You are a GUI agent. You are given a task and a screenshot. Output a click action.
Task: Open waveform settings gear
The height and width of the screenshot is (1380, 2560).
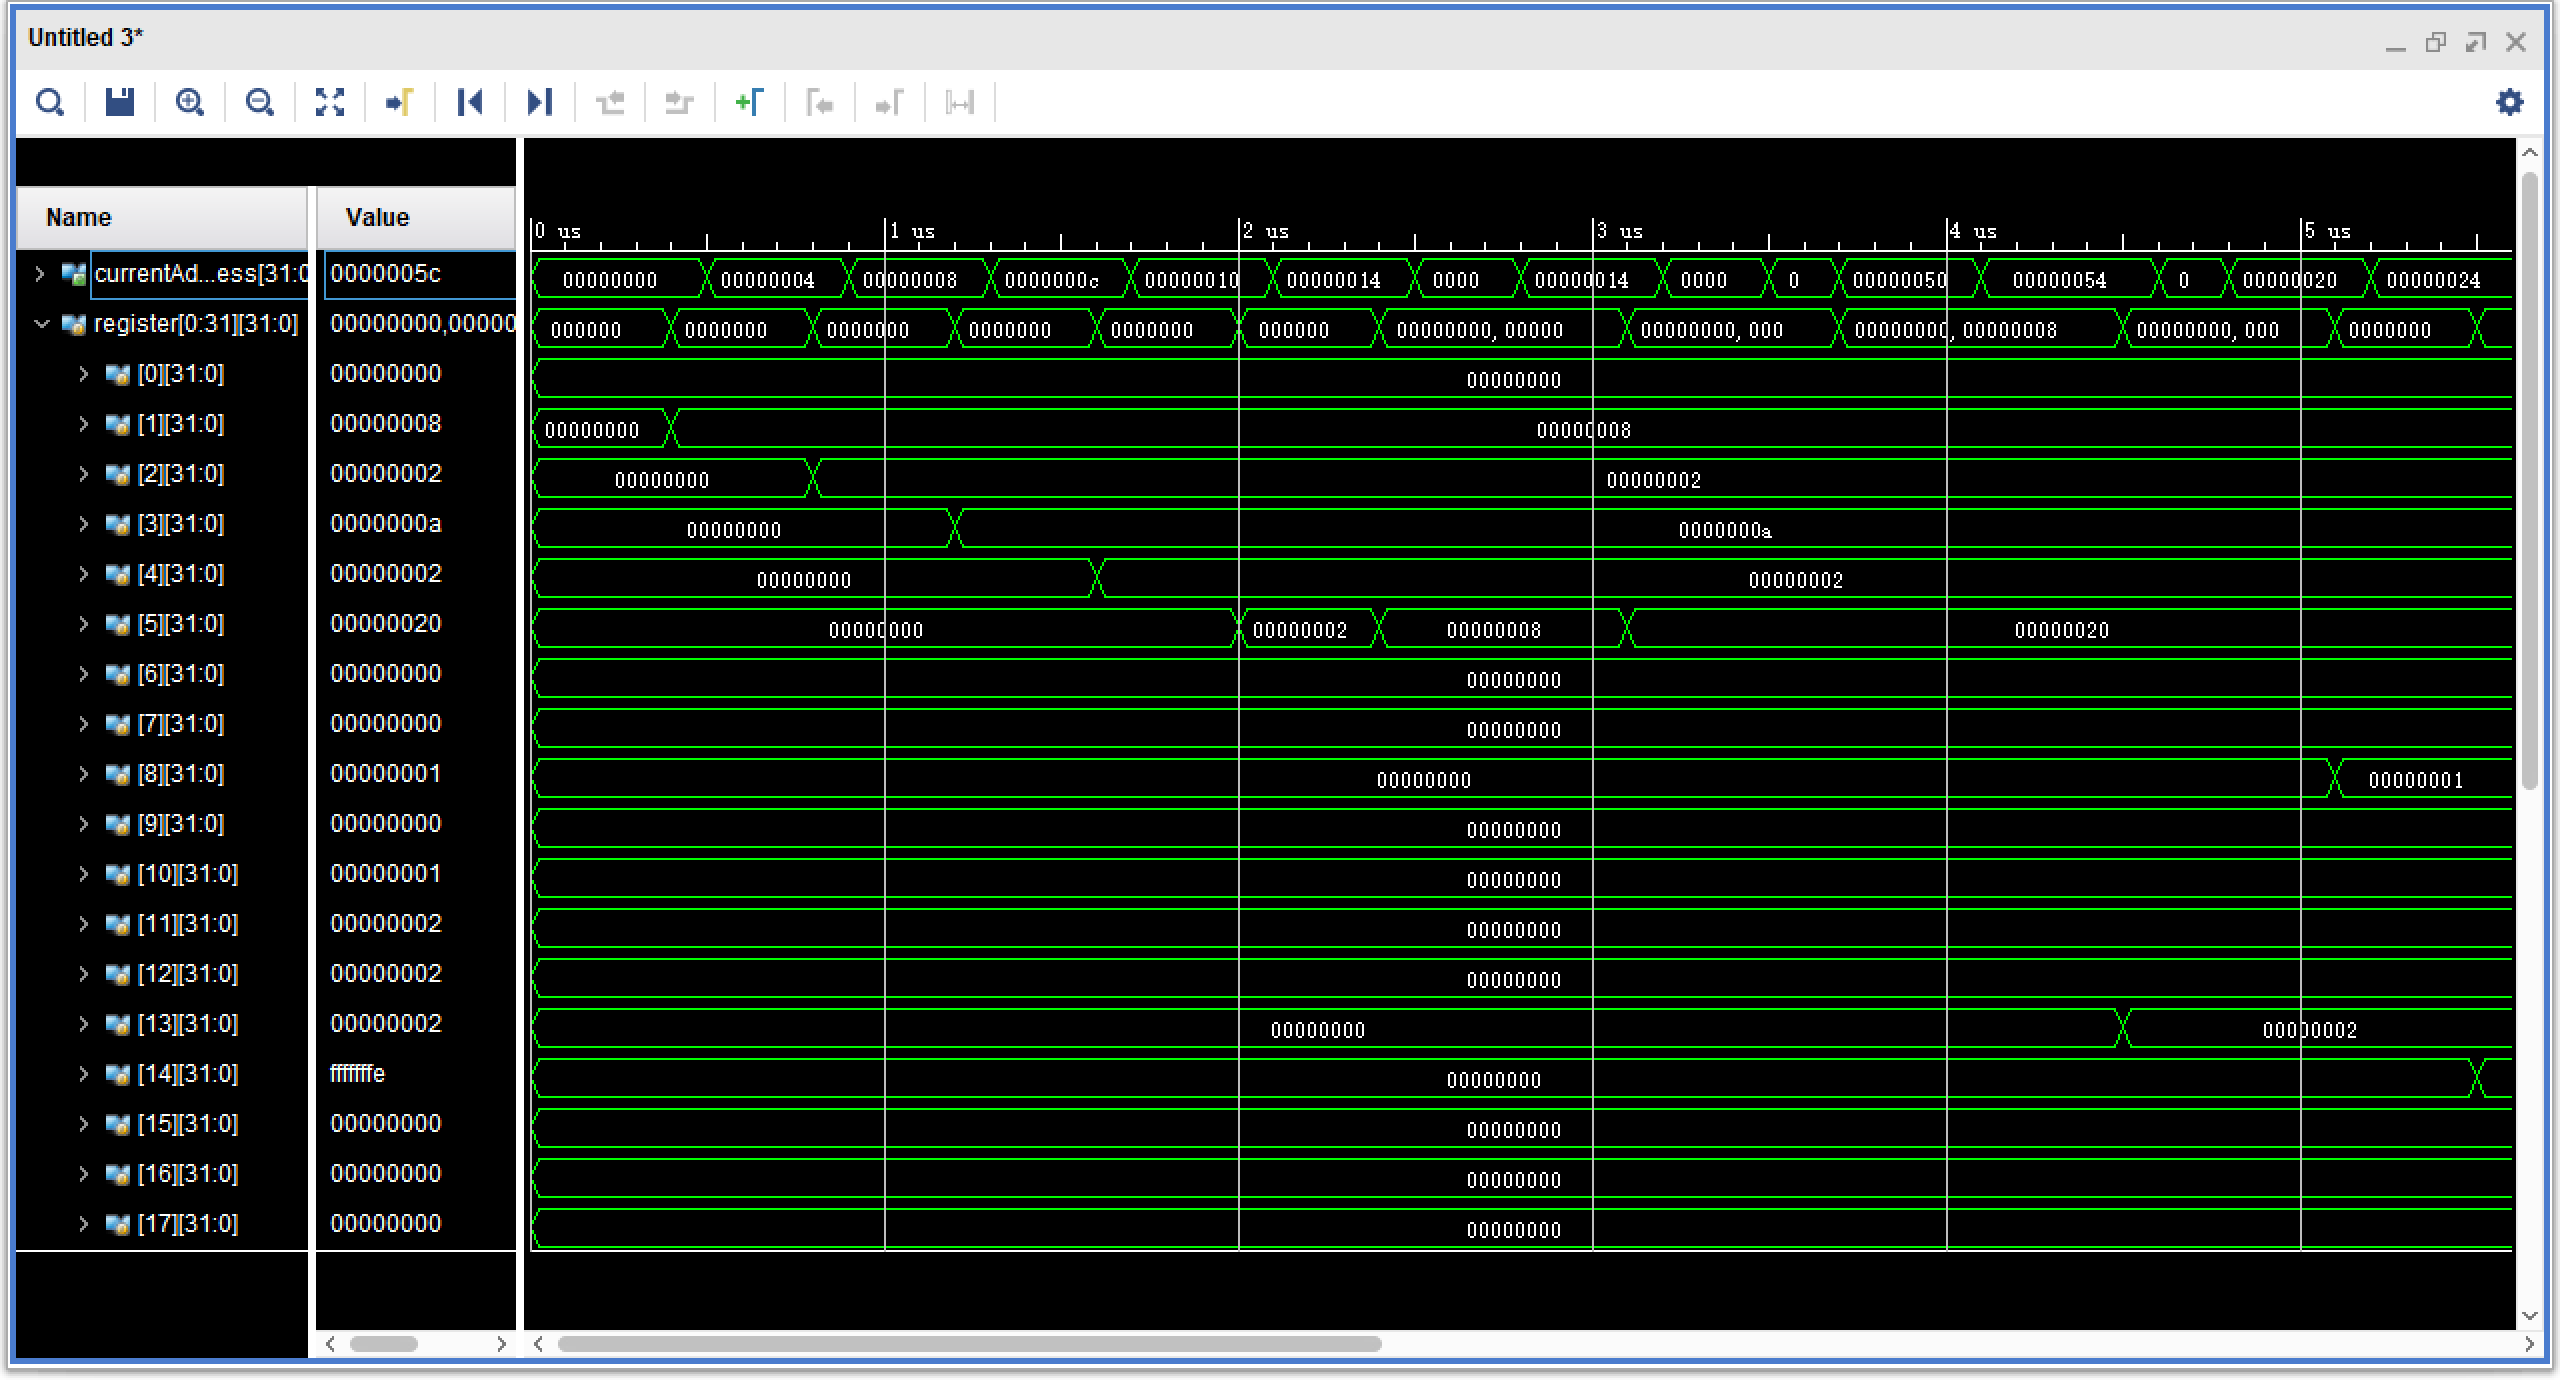click(2509, 102)
